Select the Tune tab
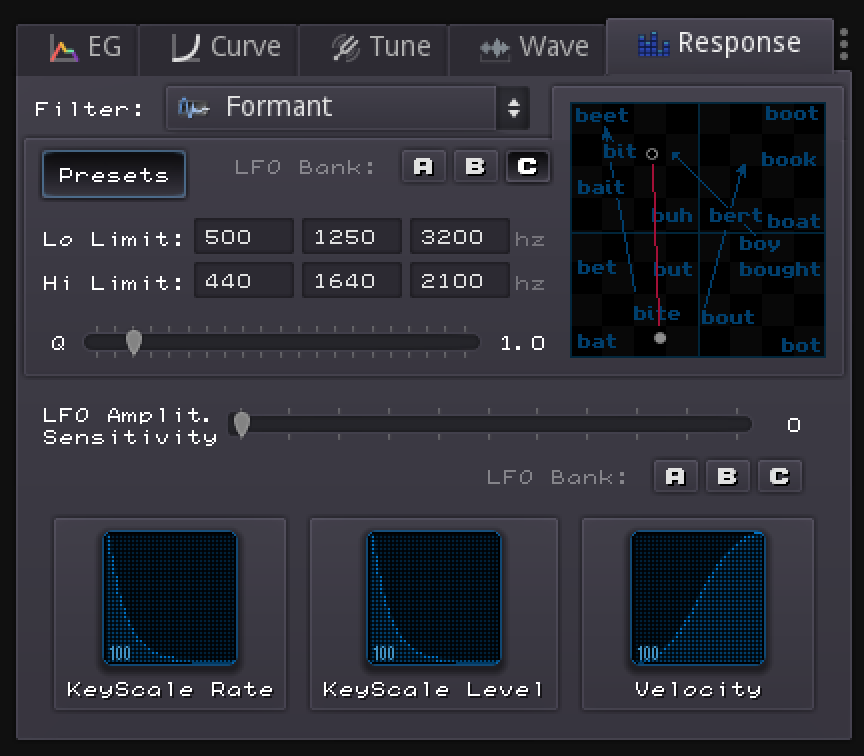Image resolution: width=864 pixels, height=756 pixels. tap(374, 49)
